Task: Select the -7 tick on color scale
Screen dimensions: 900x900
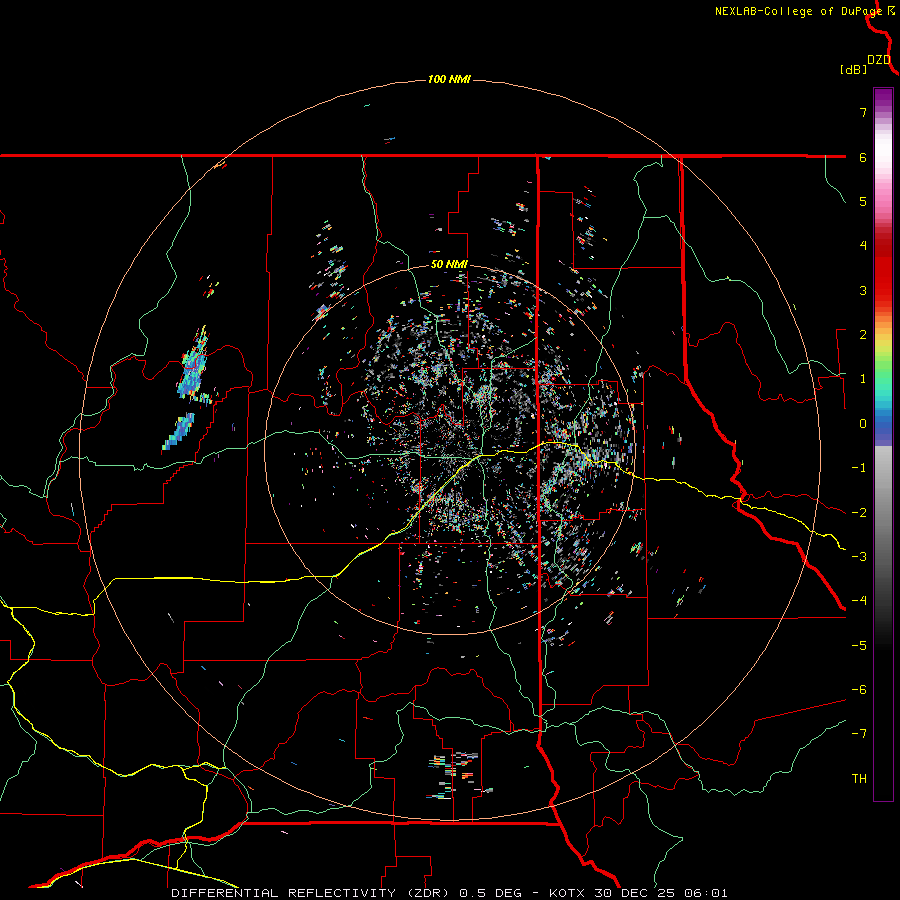Action: [859, 734]
